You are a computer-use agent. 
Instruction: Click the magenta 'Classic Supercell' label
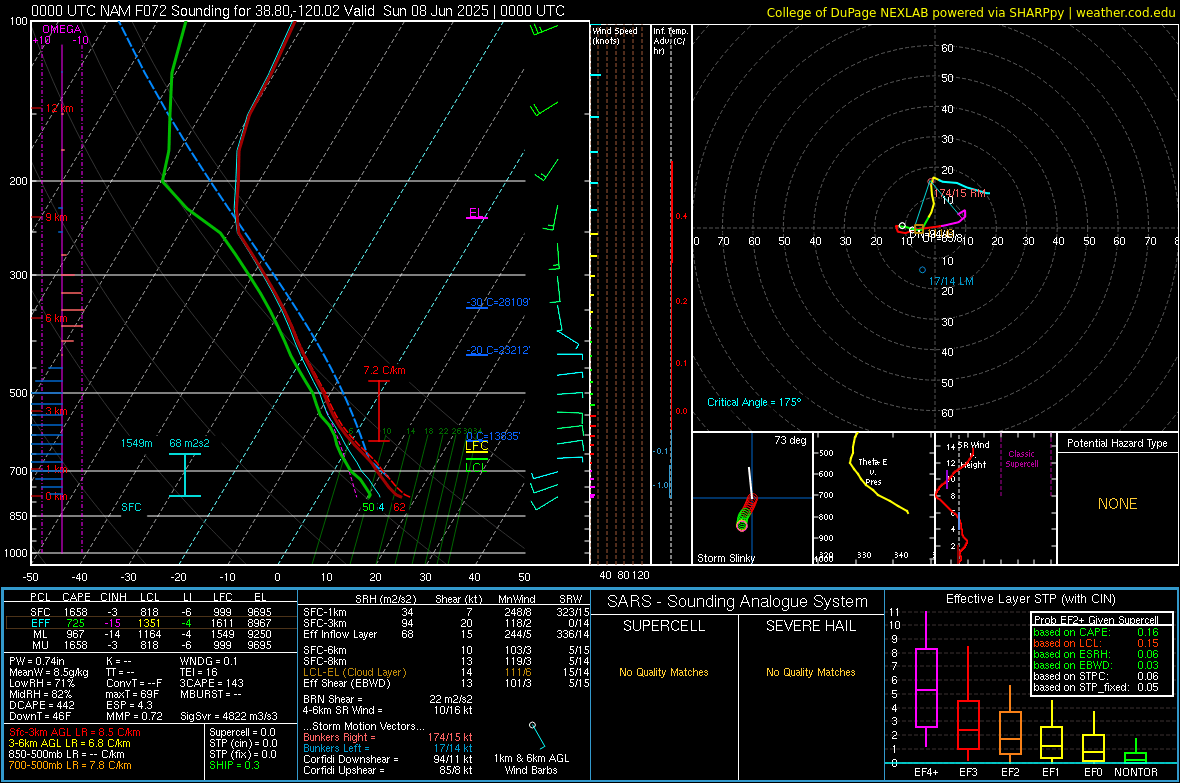pyautogui.click(x=1021, y=459)
